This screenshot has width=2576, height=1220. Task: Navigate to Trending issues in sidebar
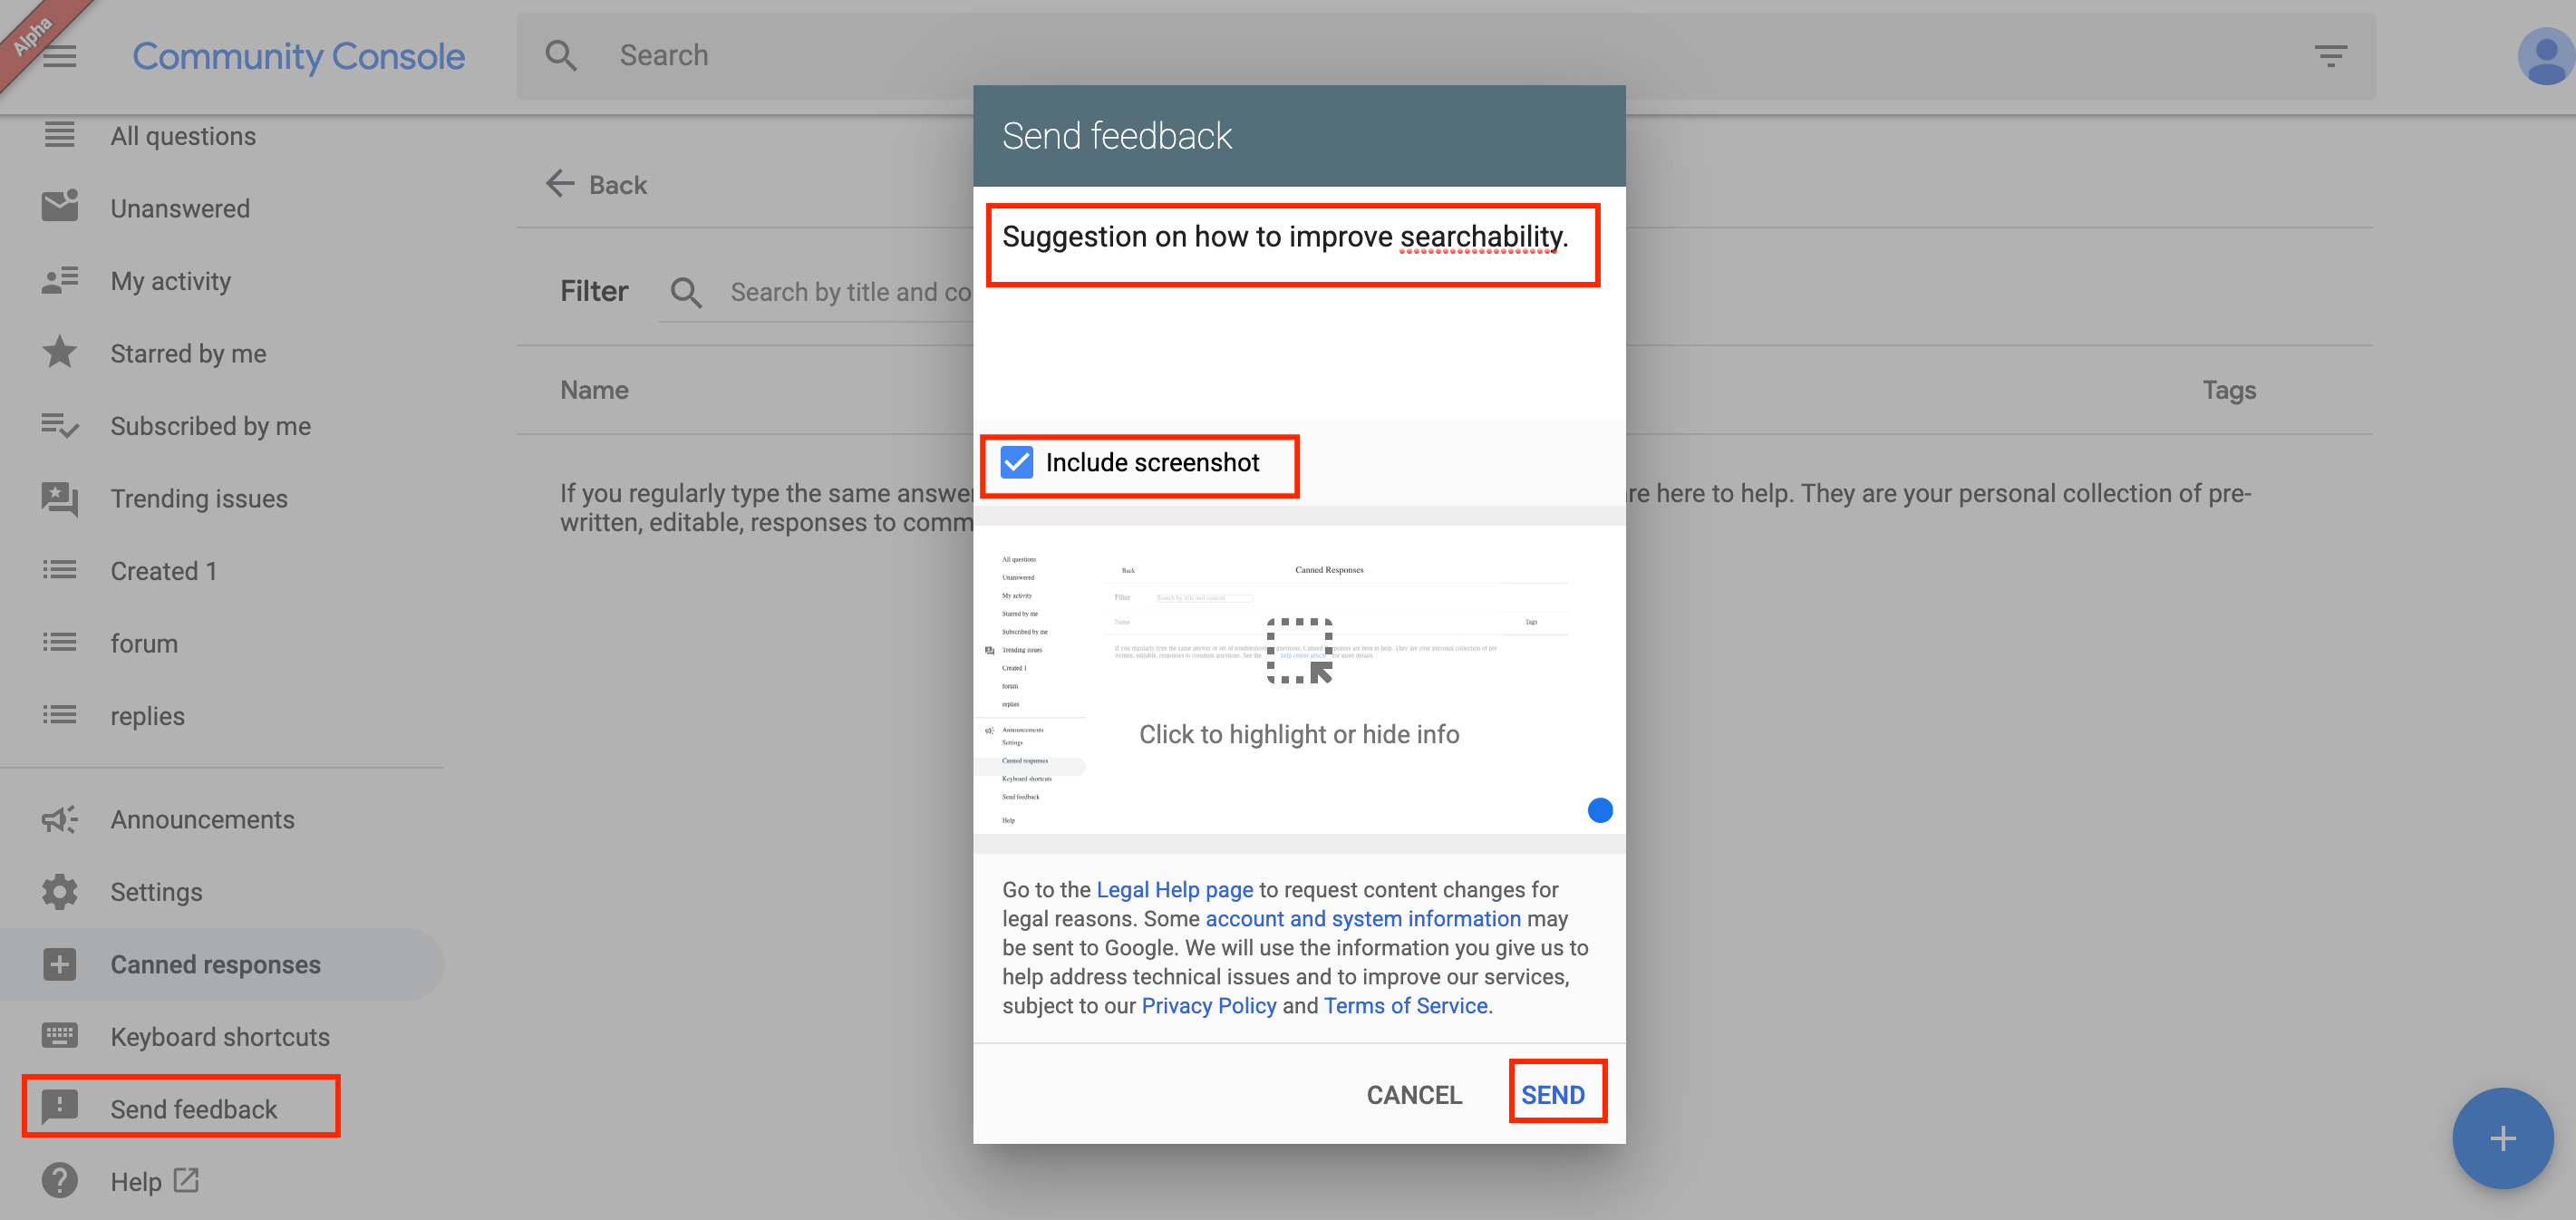click(200, 498)
